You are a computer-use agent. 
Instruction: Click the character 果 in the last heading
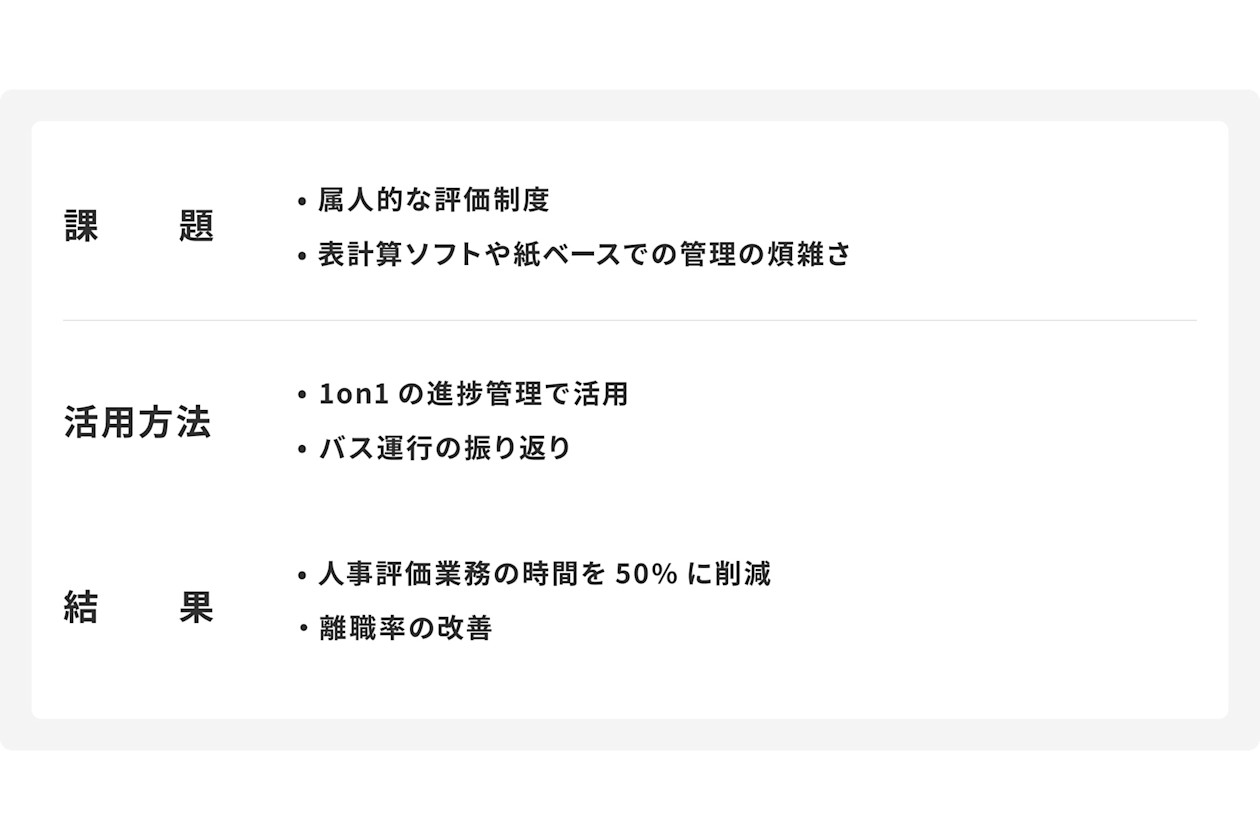(197, 607)
